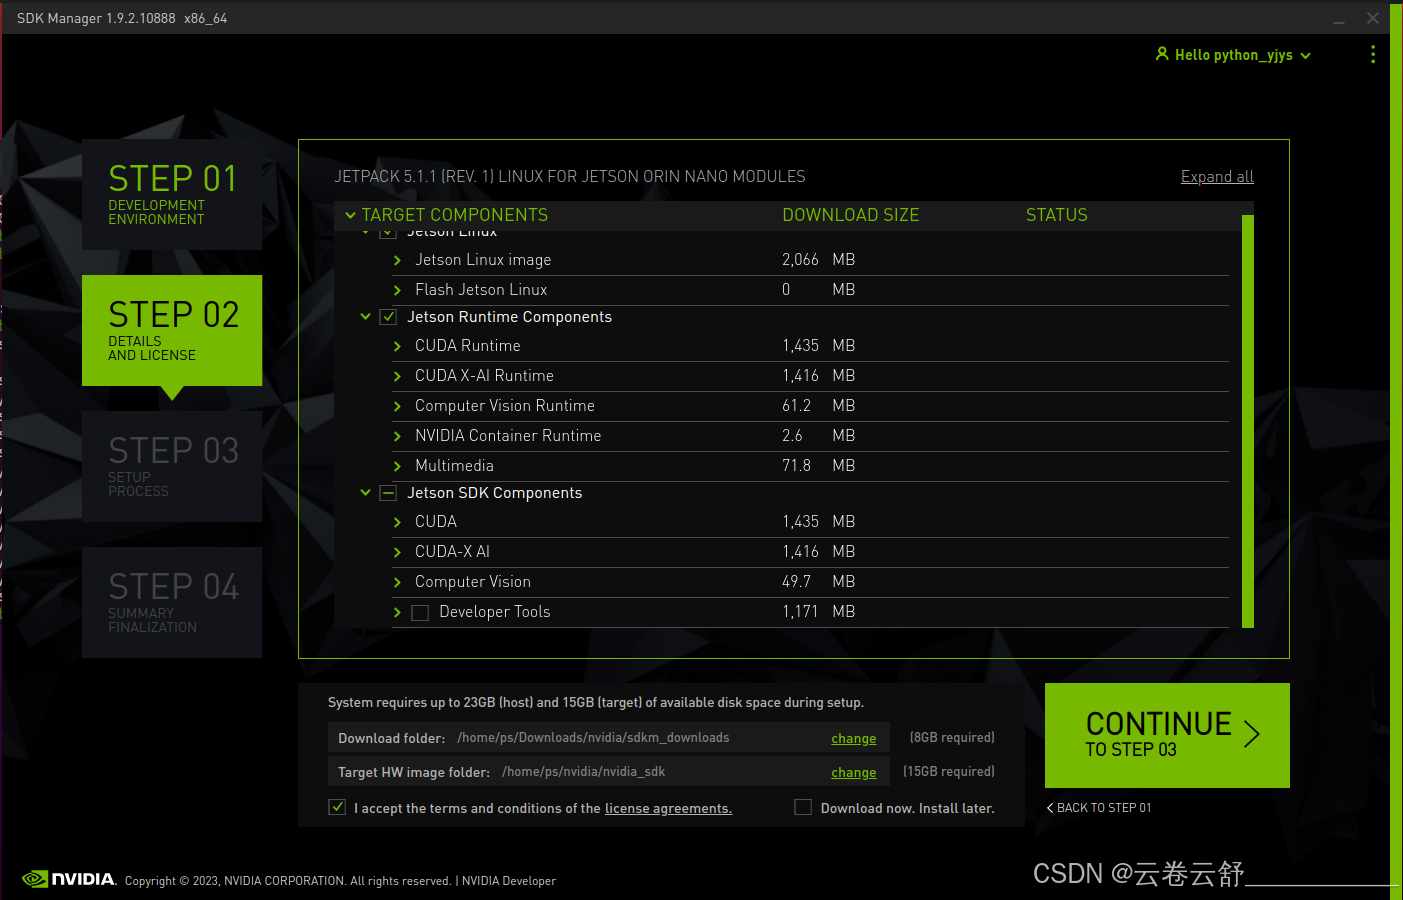Collapse the Jetson Runtime Components group
Screen dimensions: 1403x900
point(365,317)
